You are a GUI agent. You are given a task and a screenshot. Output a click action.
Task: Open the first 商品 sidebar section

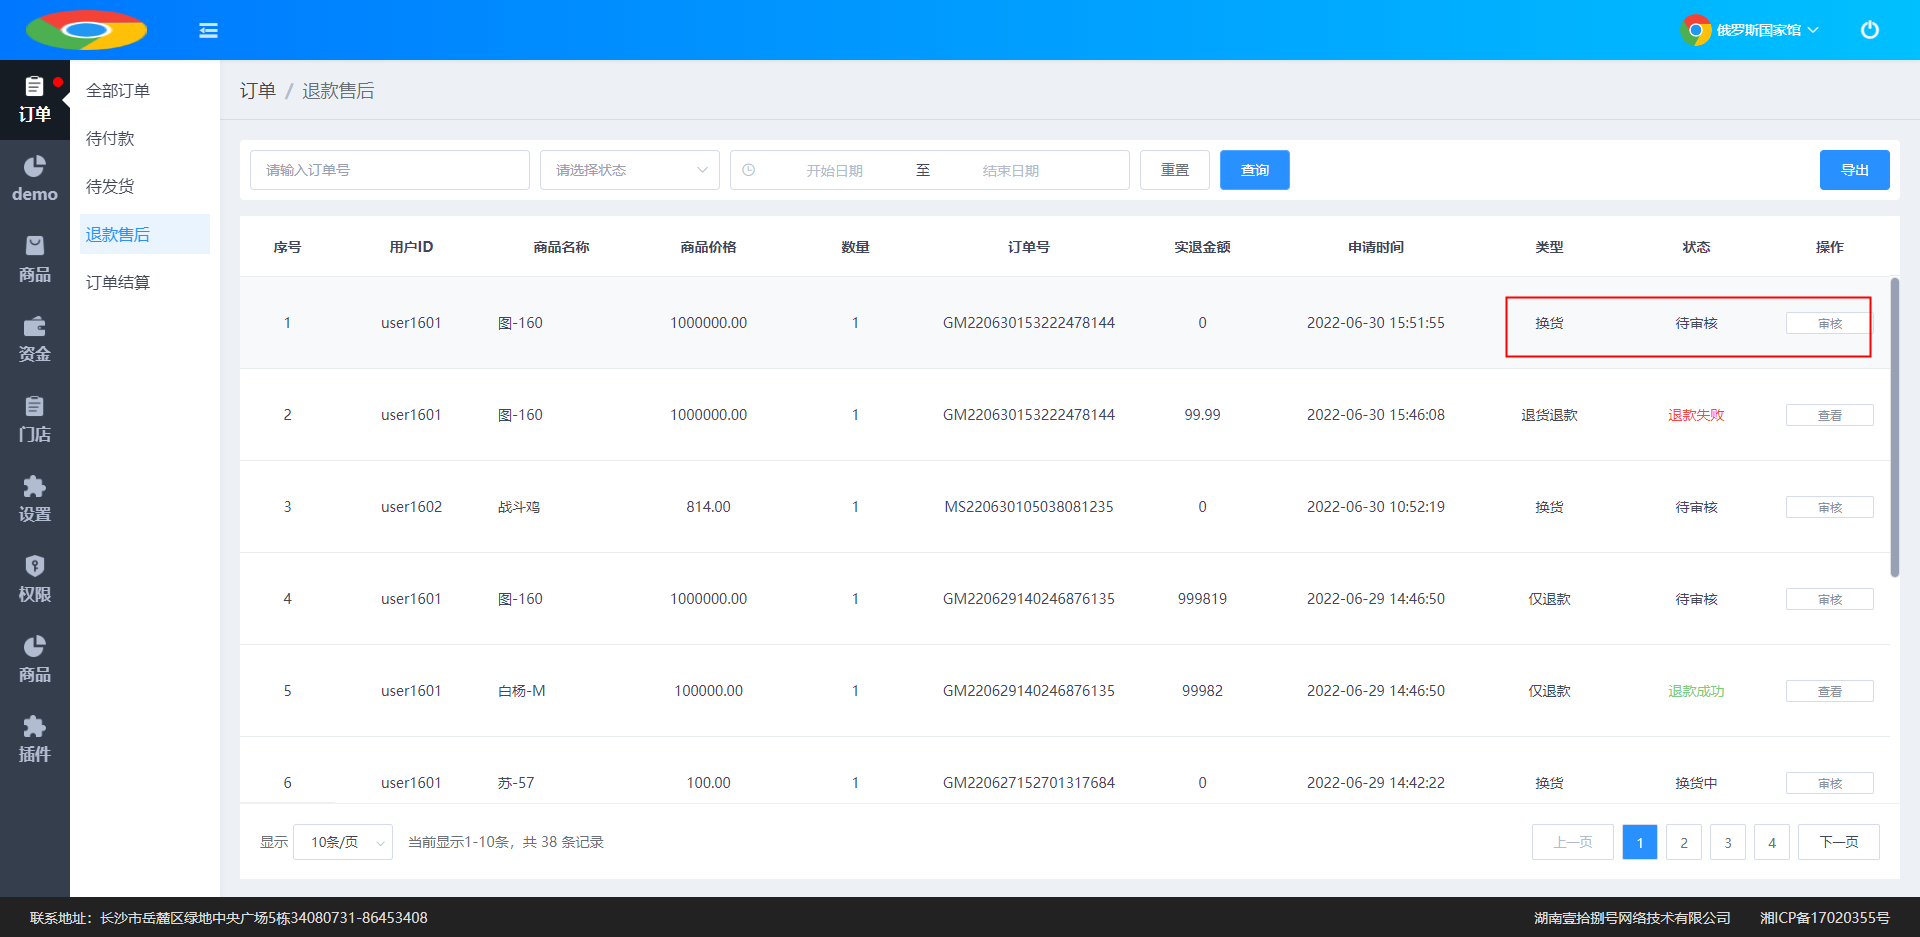coord(35,260)
